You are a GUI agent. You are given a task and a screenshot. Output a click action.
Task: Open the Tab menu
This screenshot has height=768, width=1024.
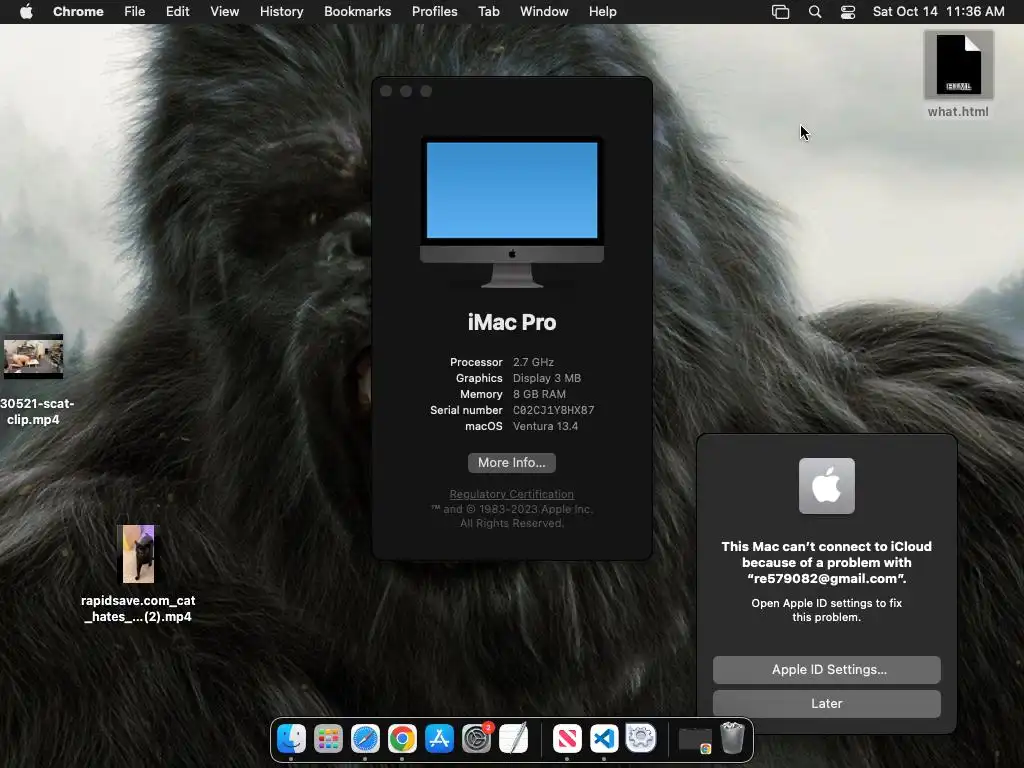pos(488,11)
